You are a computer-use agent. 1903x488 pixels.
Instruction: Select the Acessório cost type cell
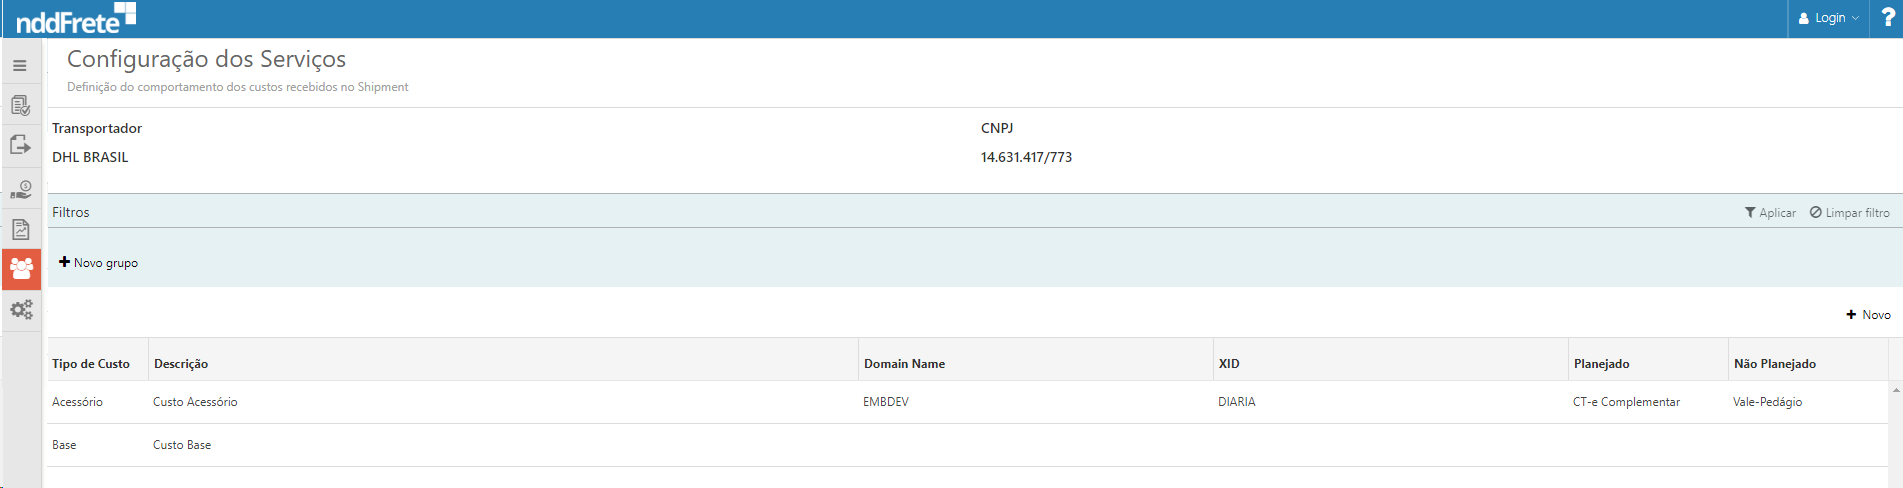(x=77, y=402)
